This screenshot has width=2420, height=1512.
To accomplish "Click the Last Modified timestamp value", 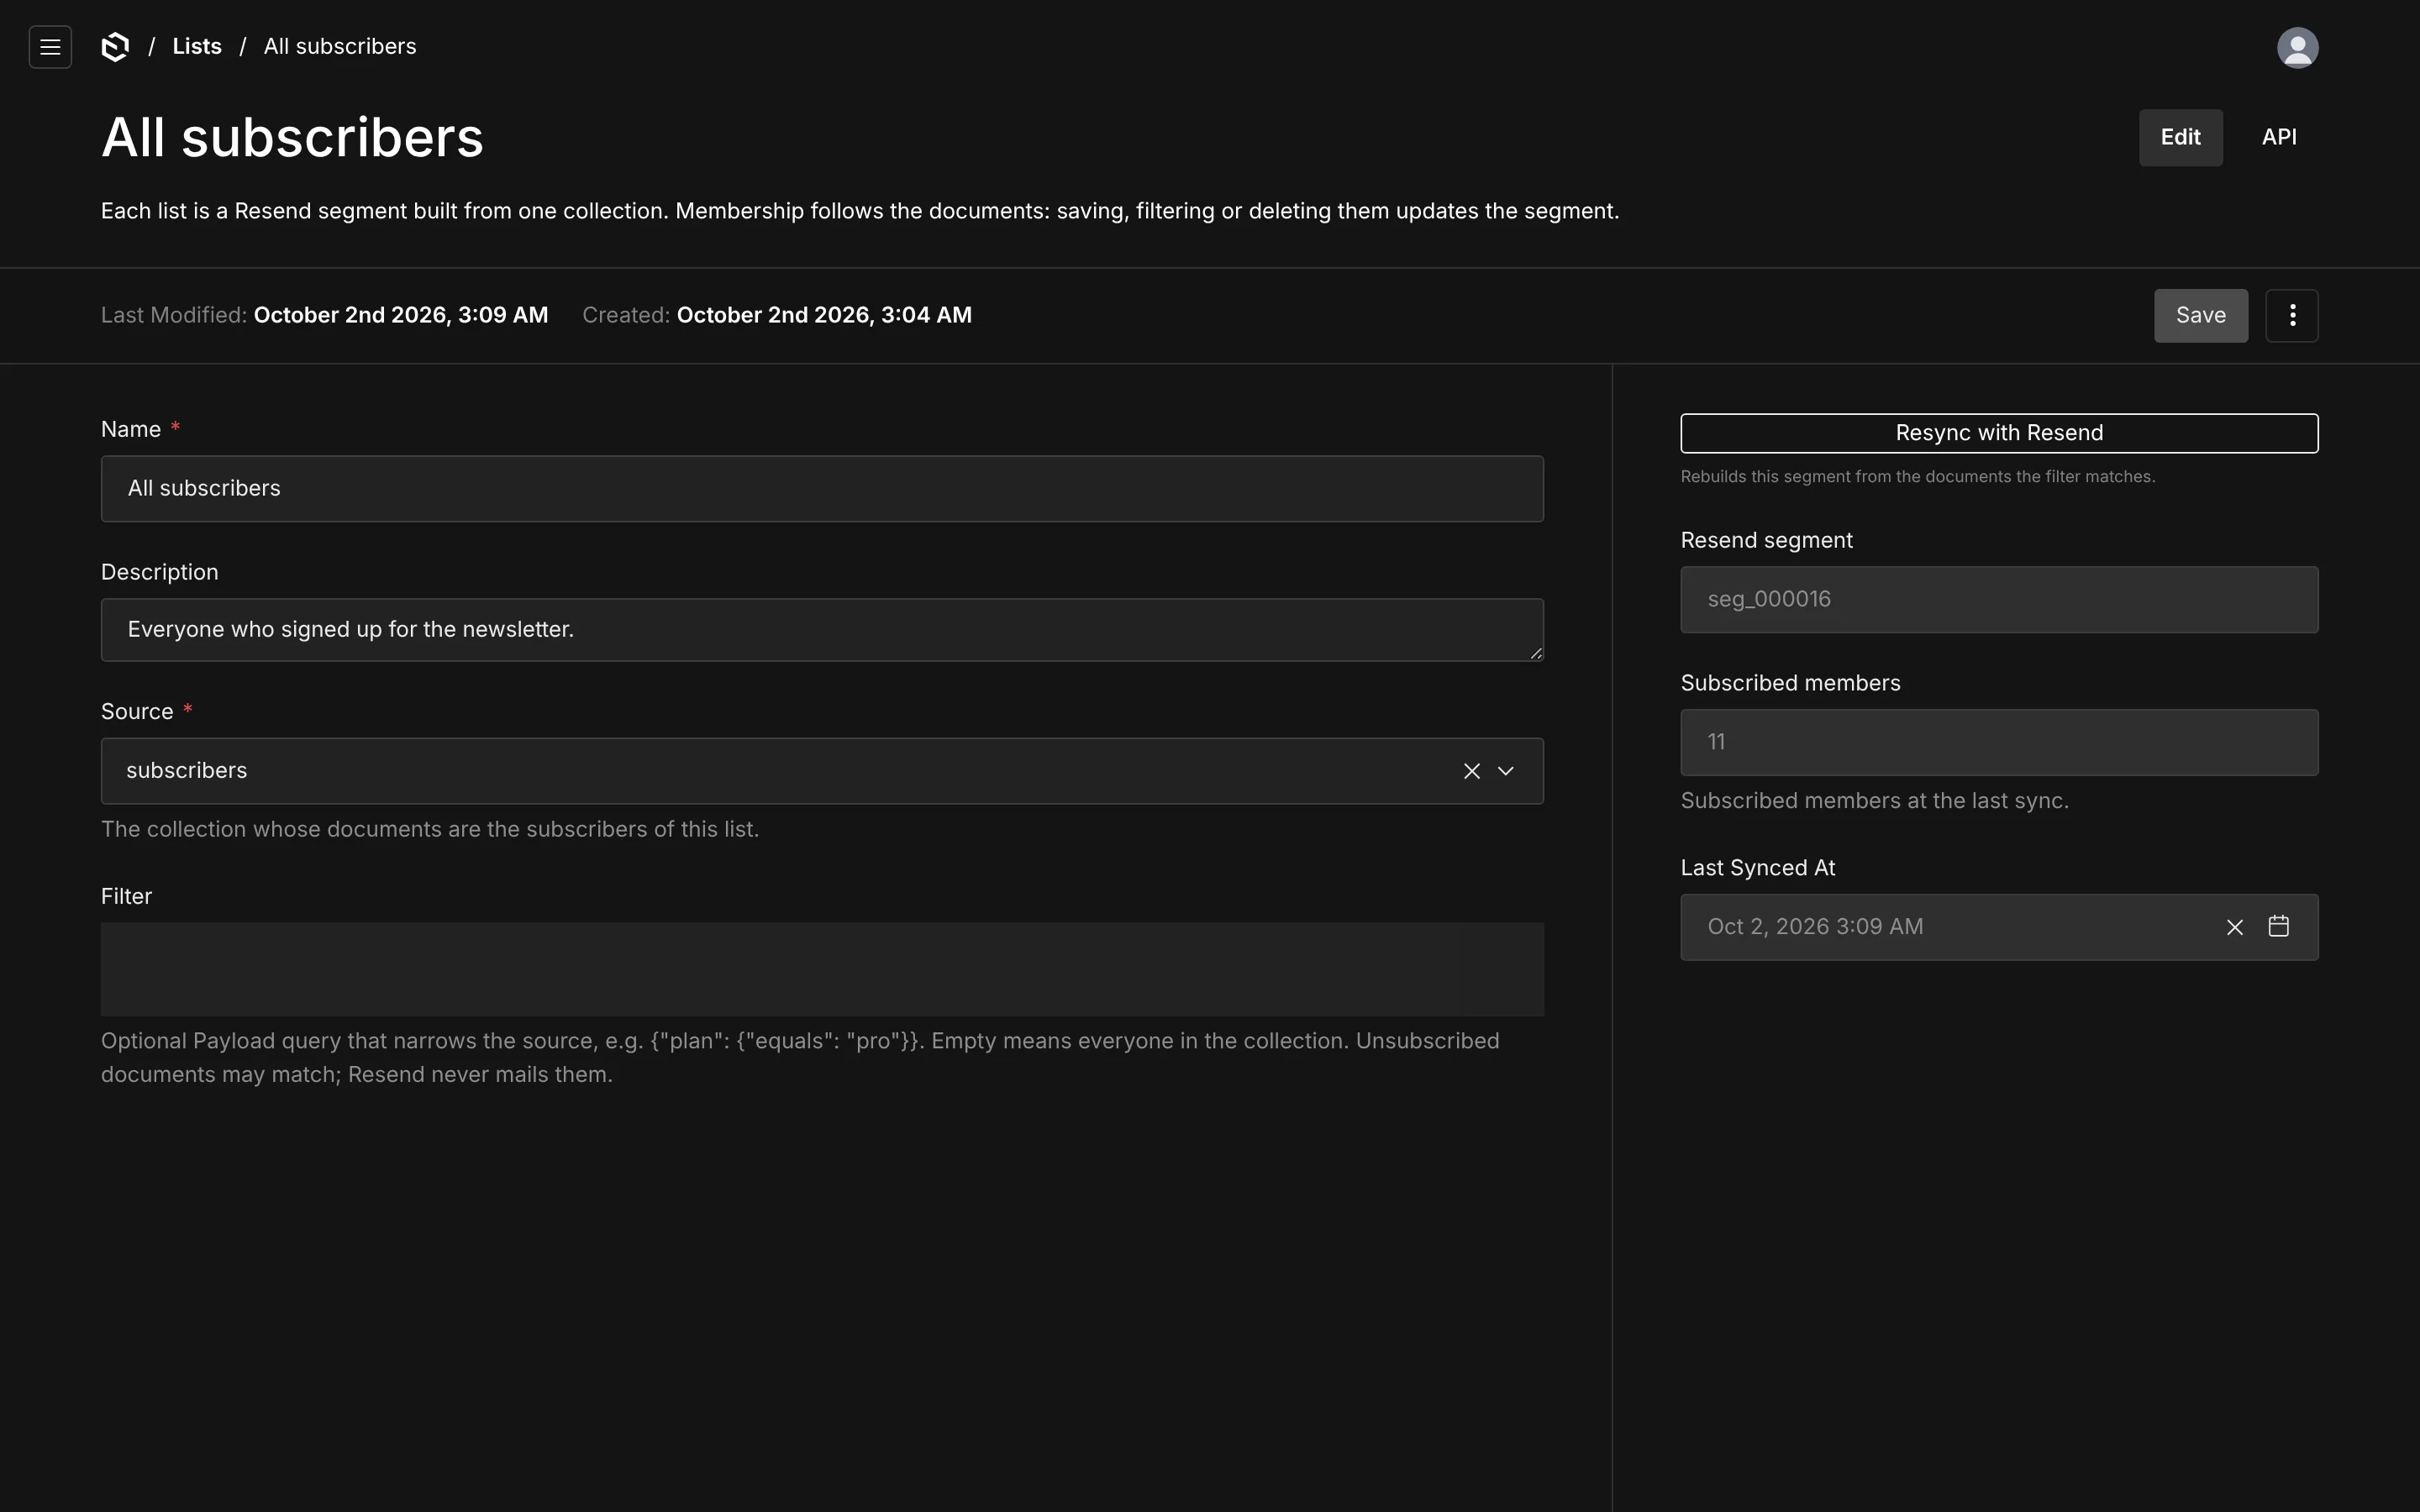I will (401, 316).
